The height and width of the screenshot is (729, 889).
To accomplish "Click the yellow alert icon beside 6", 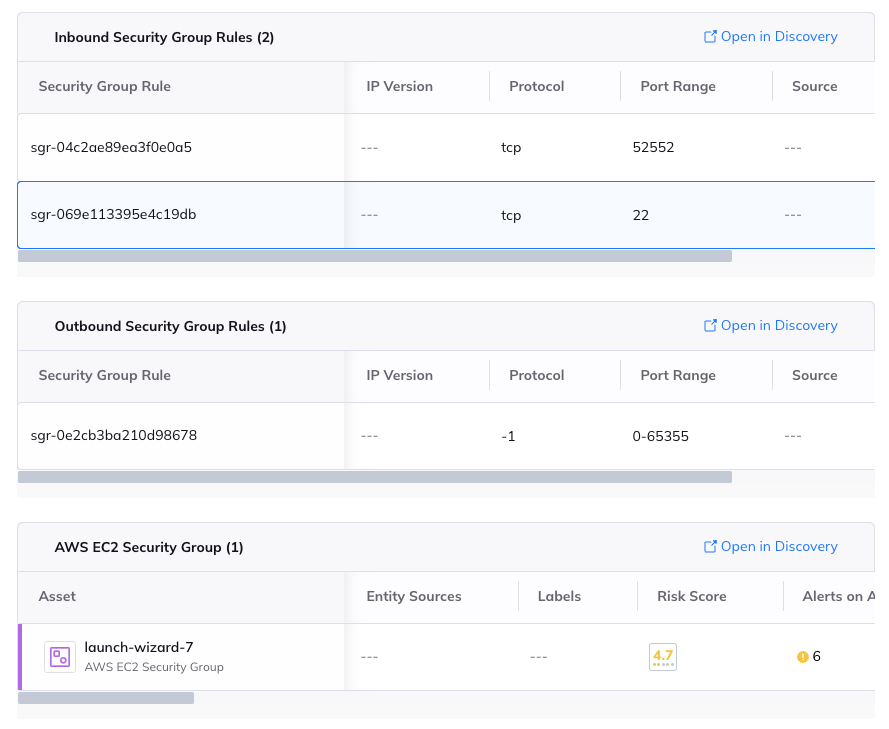I will pos(802,657).
